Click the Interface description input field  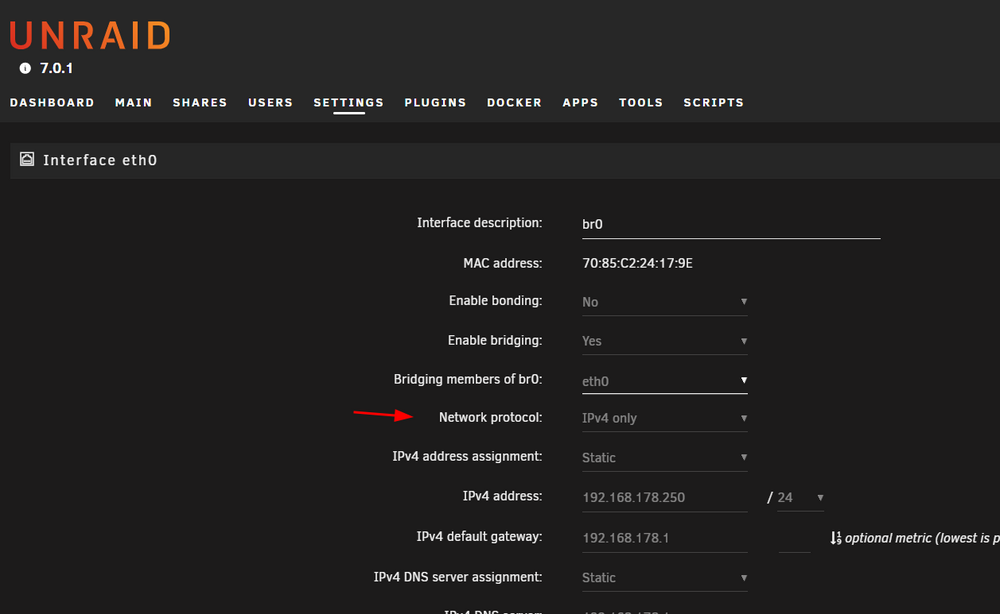click(731, 224)
